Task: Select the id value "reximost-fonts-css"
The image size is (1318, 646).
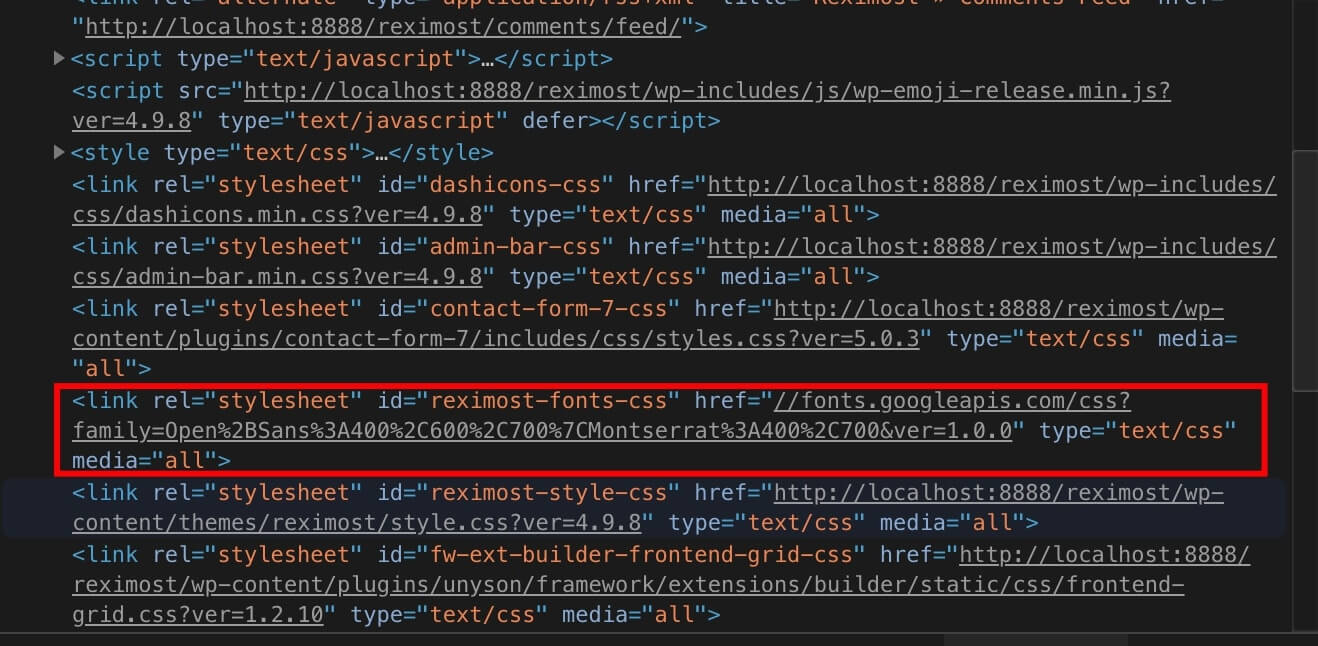Action: pos(547,401)
